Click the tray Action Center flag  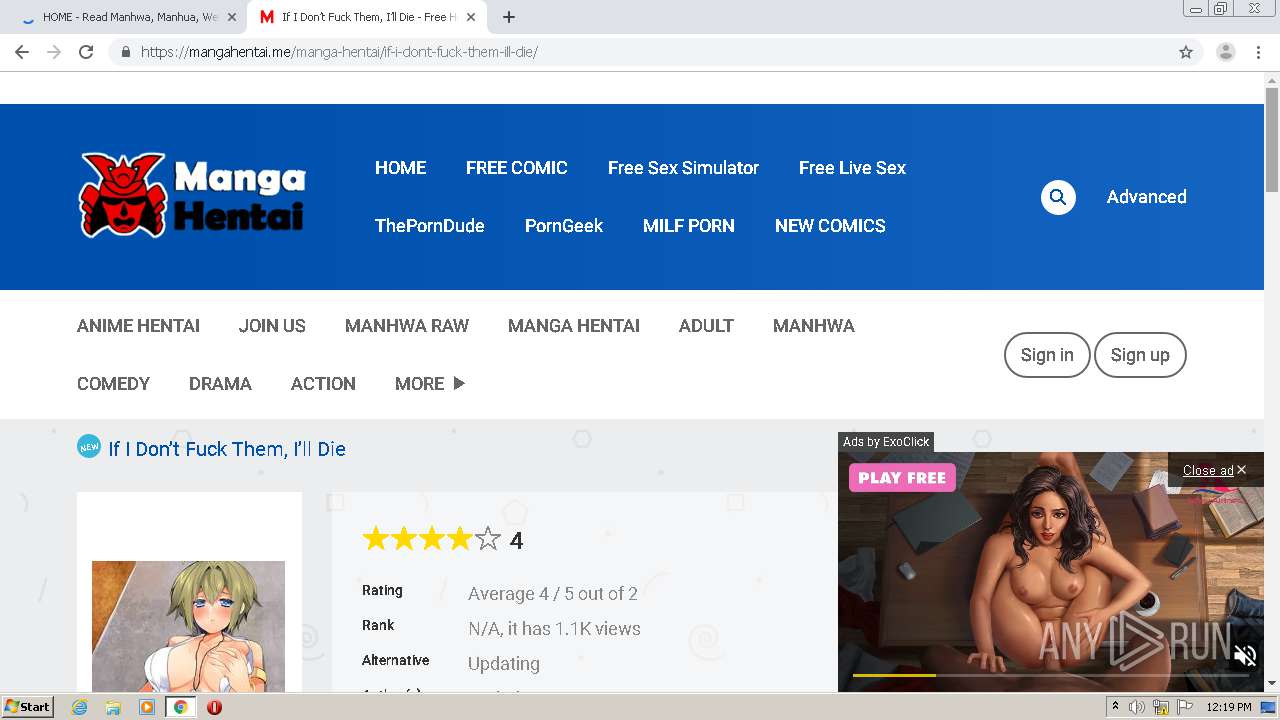(1185, 707)
